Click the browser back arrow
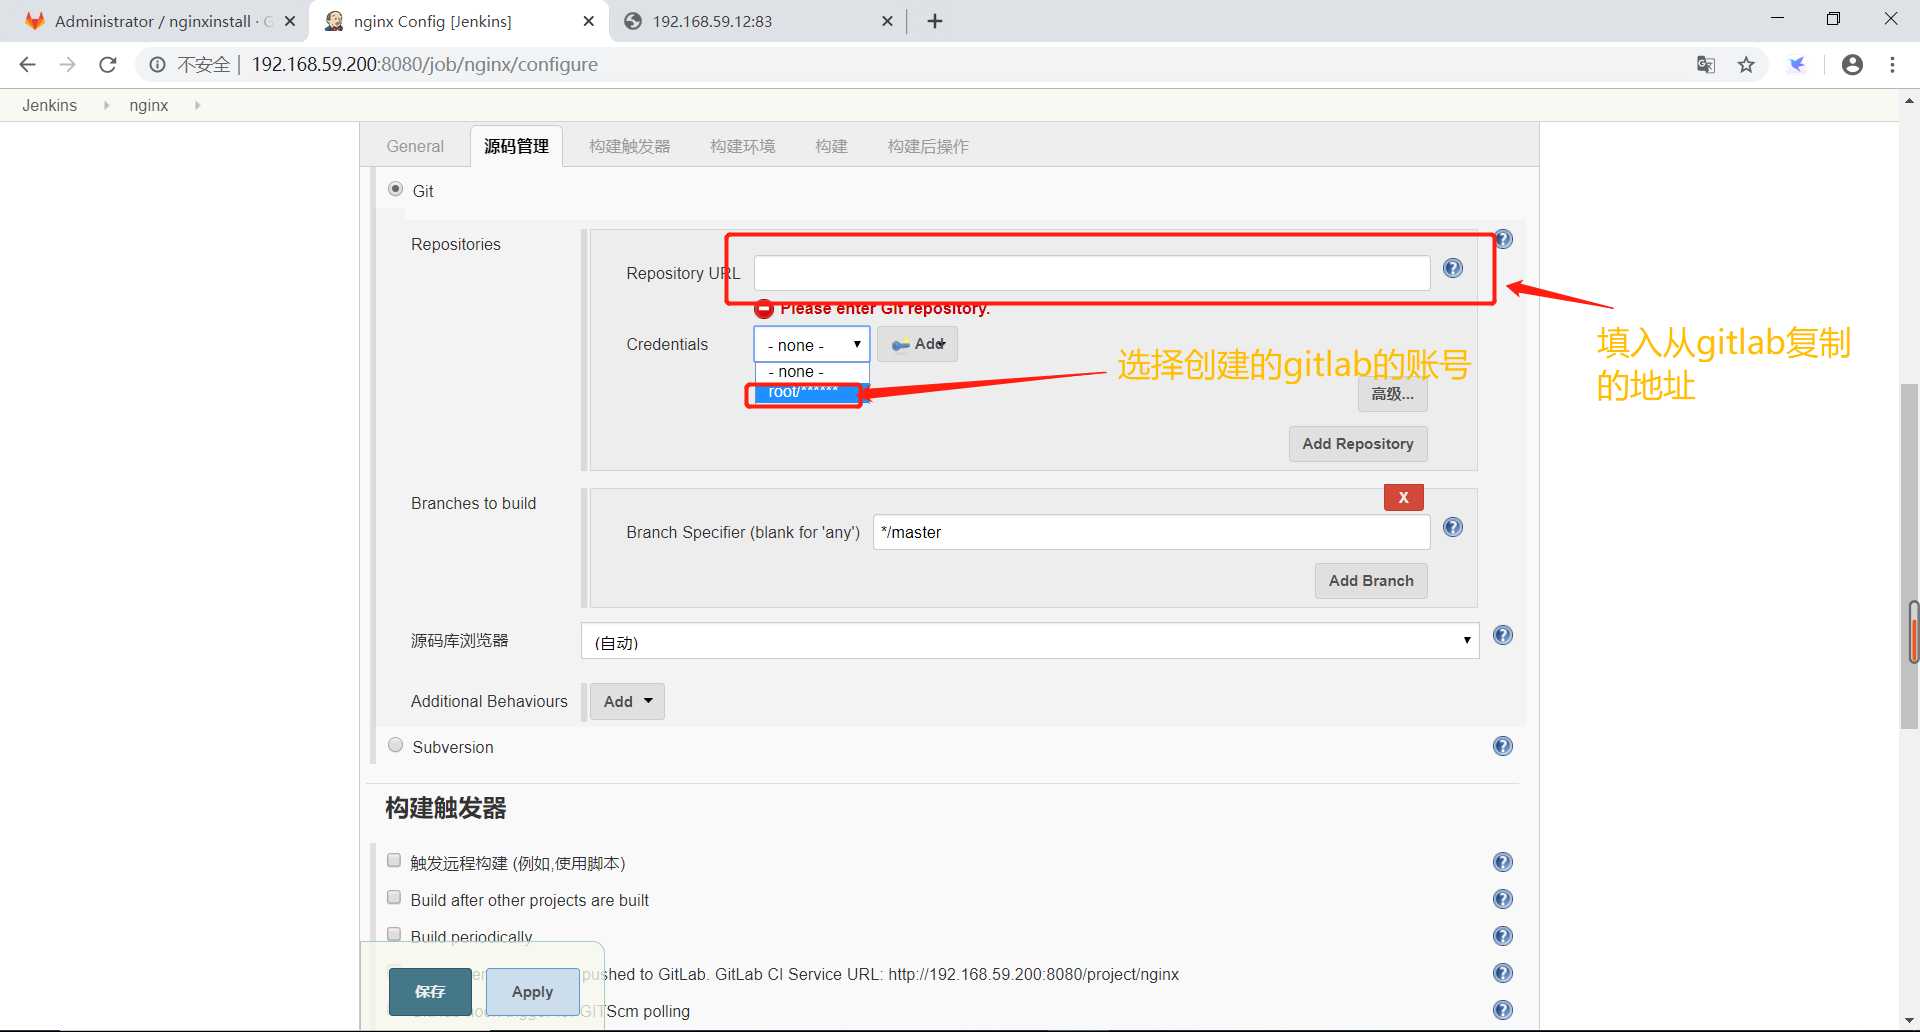 coord(27,65)
